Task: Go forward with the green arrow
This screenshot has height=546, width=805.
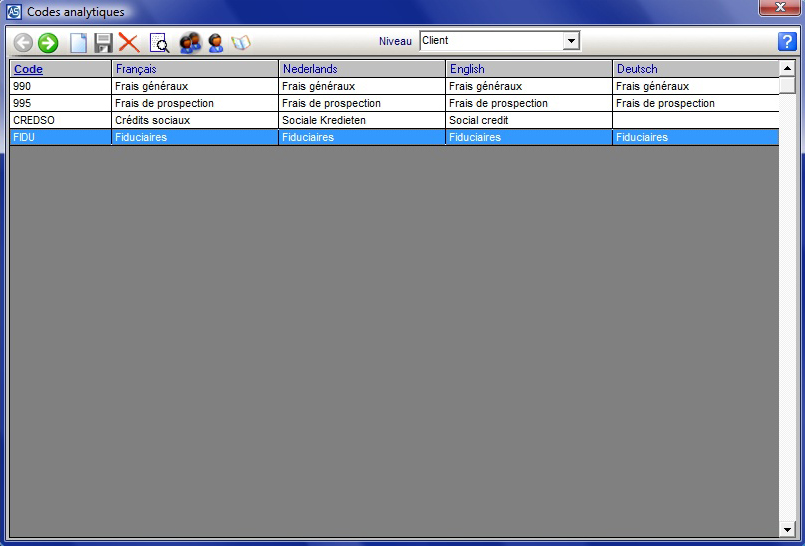Action: 48,43
